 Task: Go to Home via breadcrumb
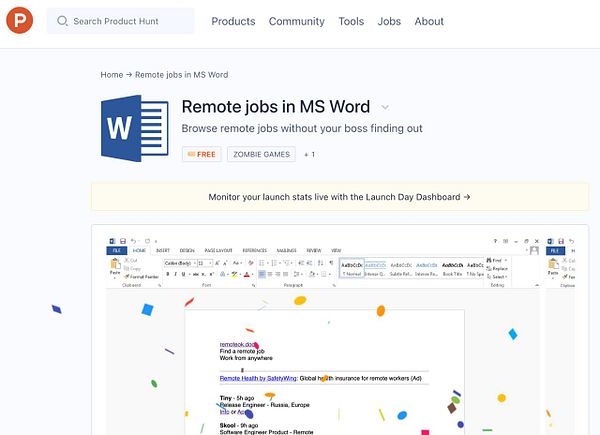click(x=112, y=75)
